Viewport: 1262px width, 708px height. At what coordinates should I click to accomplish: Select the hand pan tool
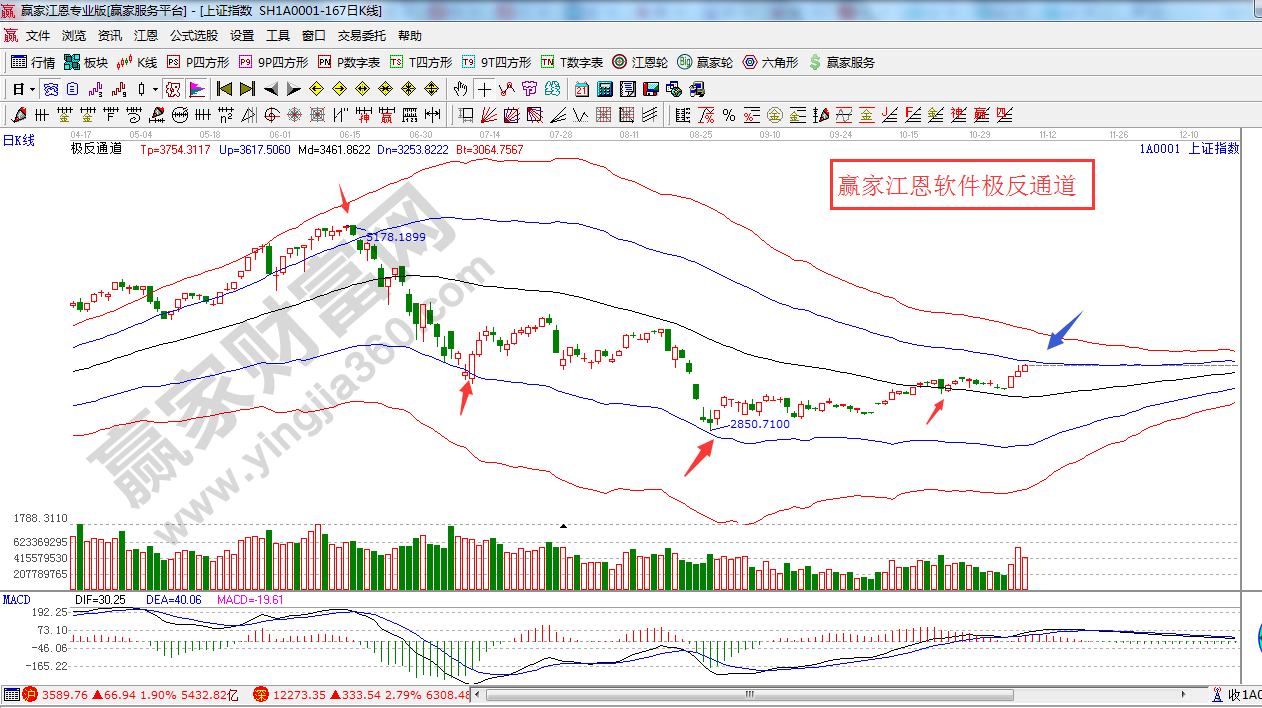point(461,89)
